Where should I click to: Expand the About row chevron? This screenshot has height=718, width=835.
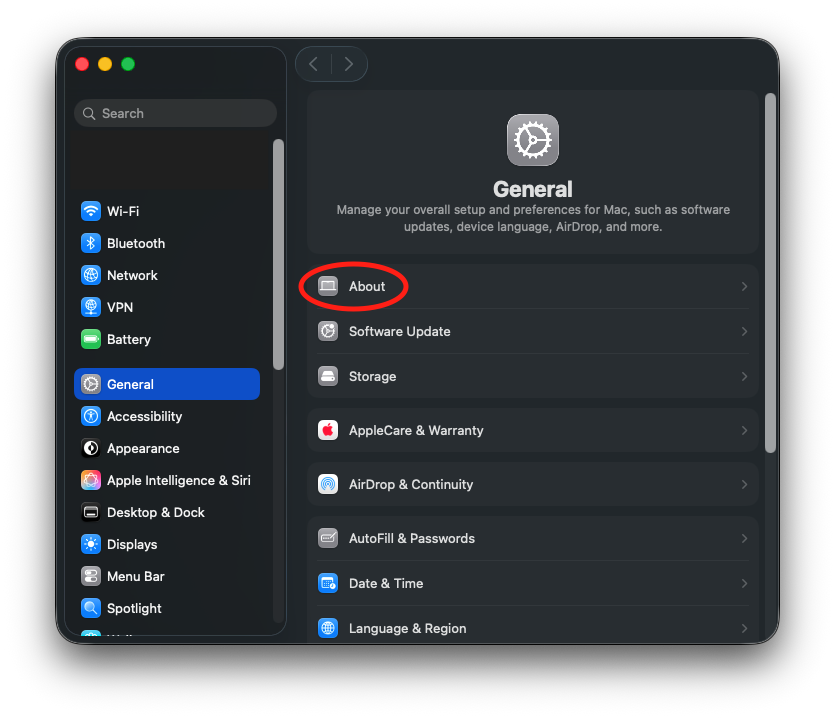tap(744, 286)
